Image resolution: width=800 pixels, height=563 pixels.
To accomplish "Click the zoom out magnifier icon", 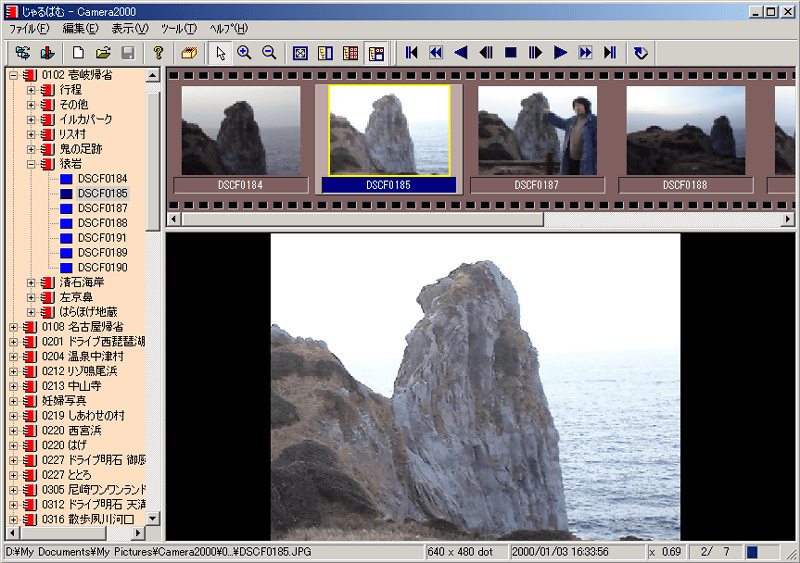I will click(x=269, y=53).
